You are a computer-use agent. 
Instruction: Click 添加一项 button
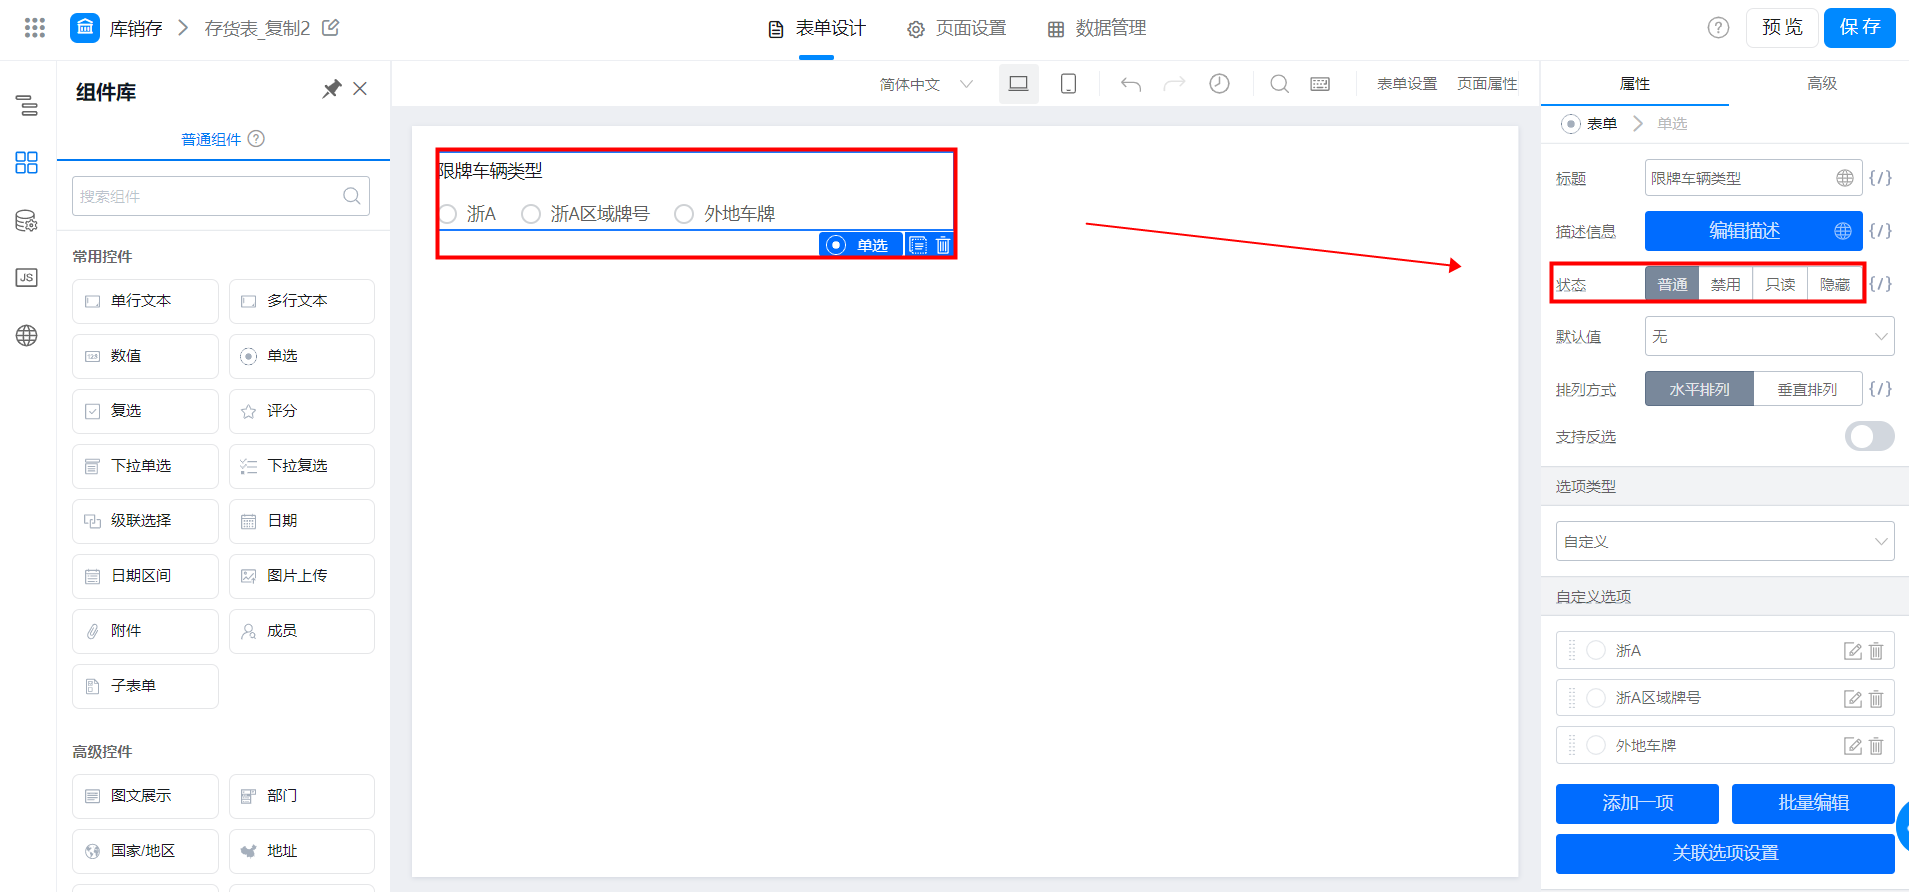[1637, 803]
